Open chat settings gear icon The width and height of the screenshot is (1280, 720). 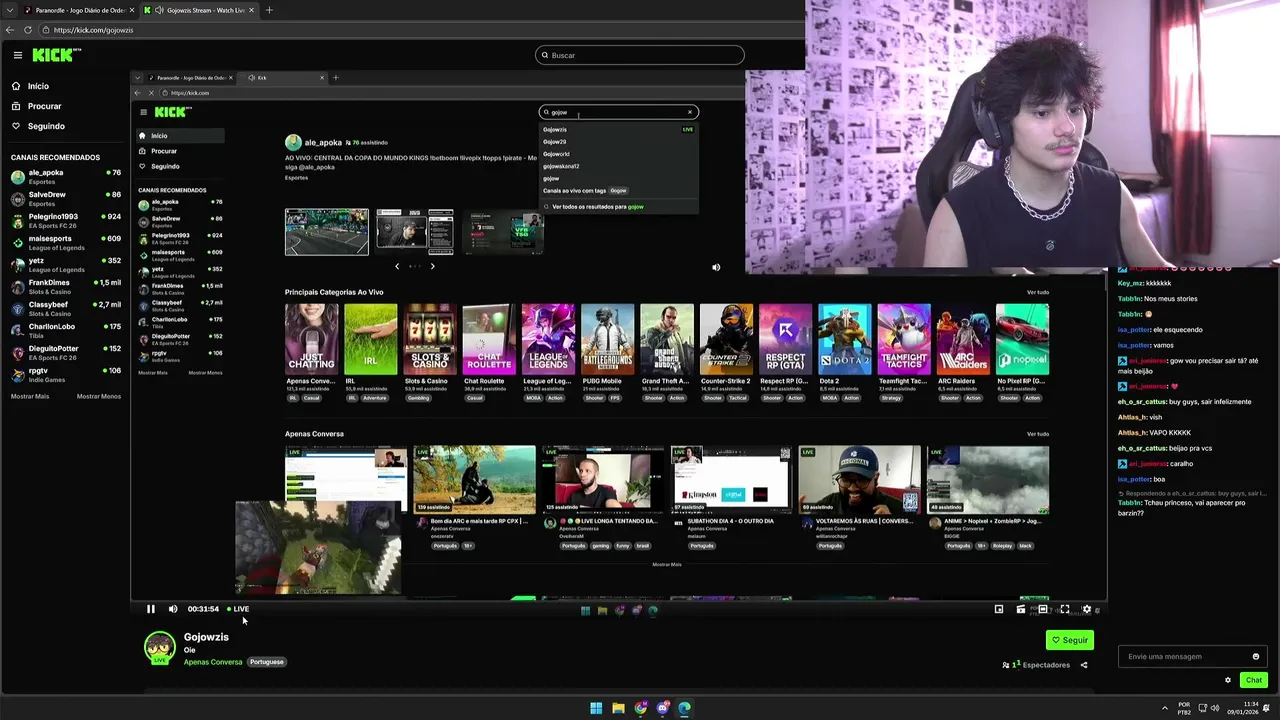[x=1228, y=680]
